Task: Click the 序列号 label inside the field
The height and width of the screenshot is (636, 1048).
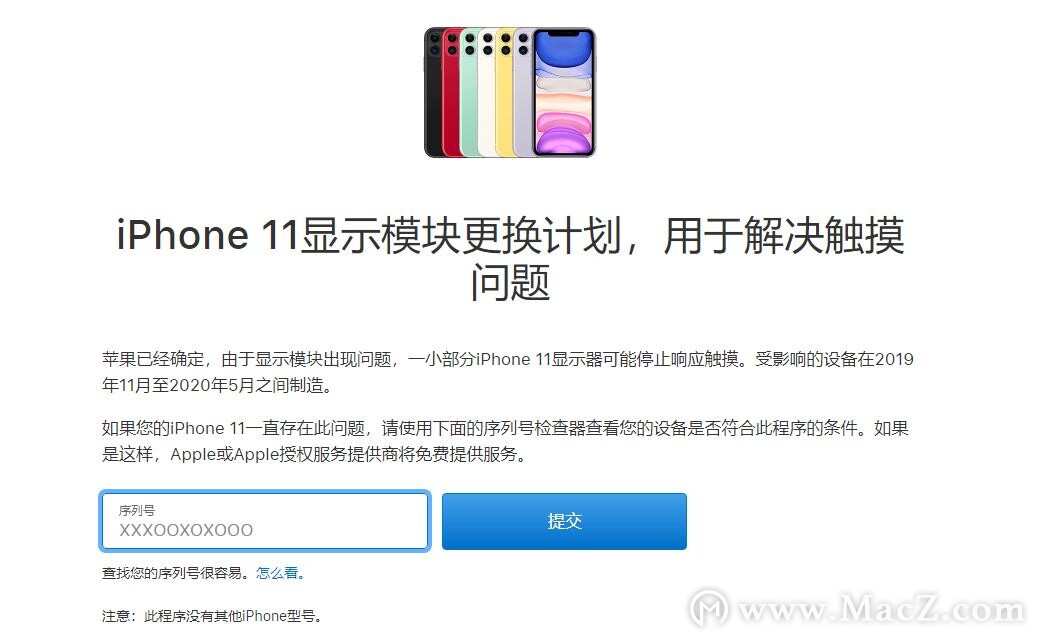Action: tap(137, 510)
